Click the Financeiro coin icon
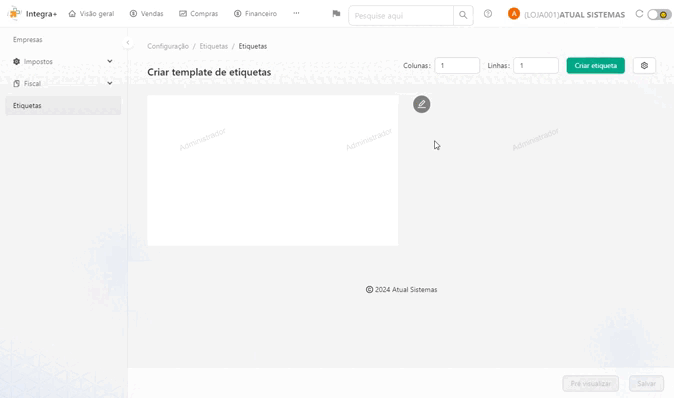This screenshot has height=398, width=674. click(x=237, y=14)
